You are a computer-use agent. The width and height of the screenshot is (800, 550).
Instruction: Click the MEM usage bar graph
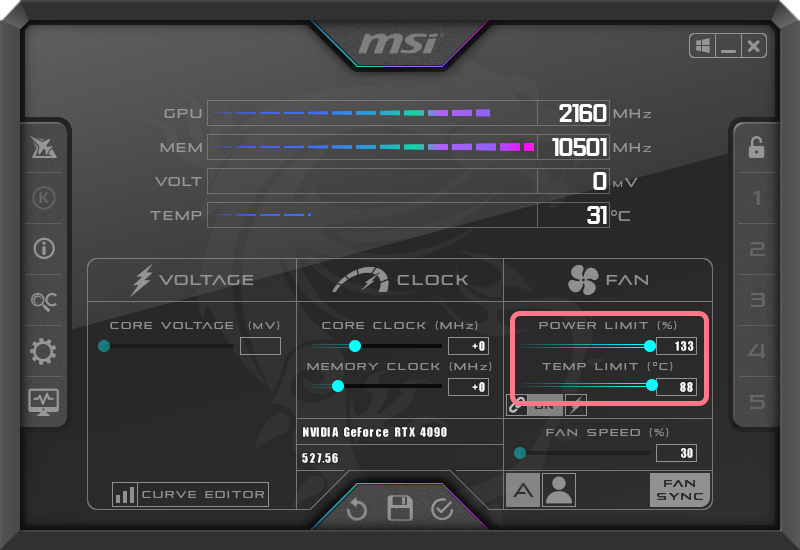(x=372, y=147)
